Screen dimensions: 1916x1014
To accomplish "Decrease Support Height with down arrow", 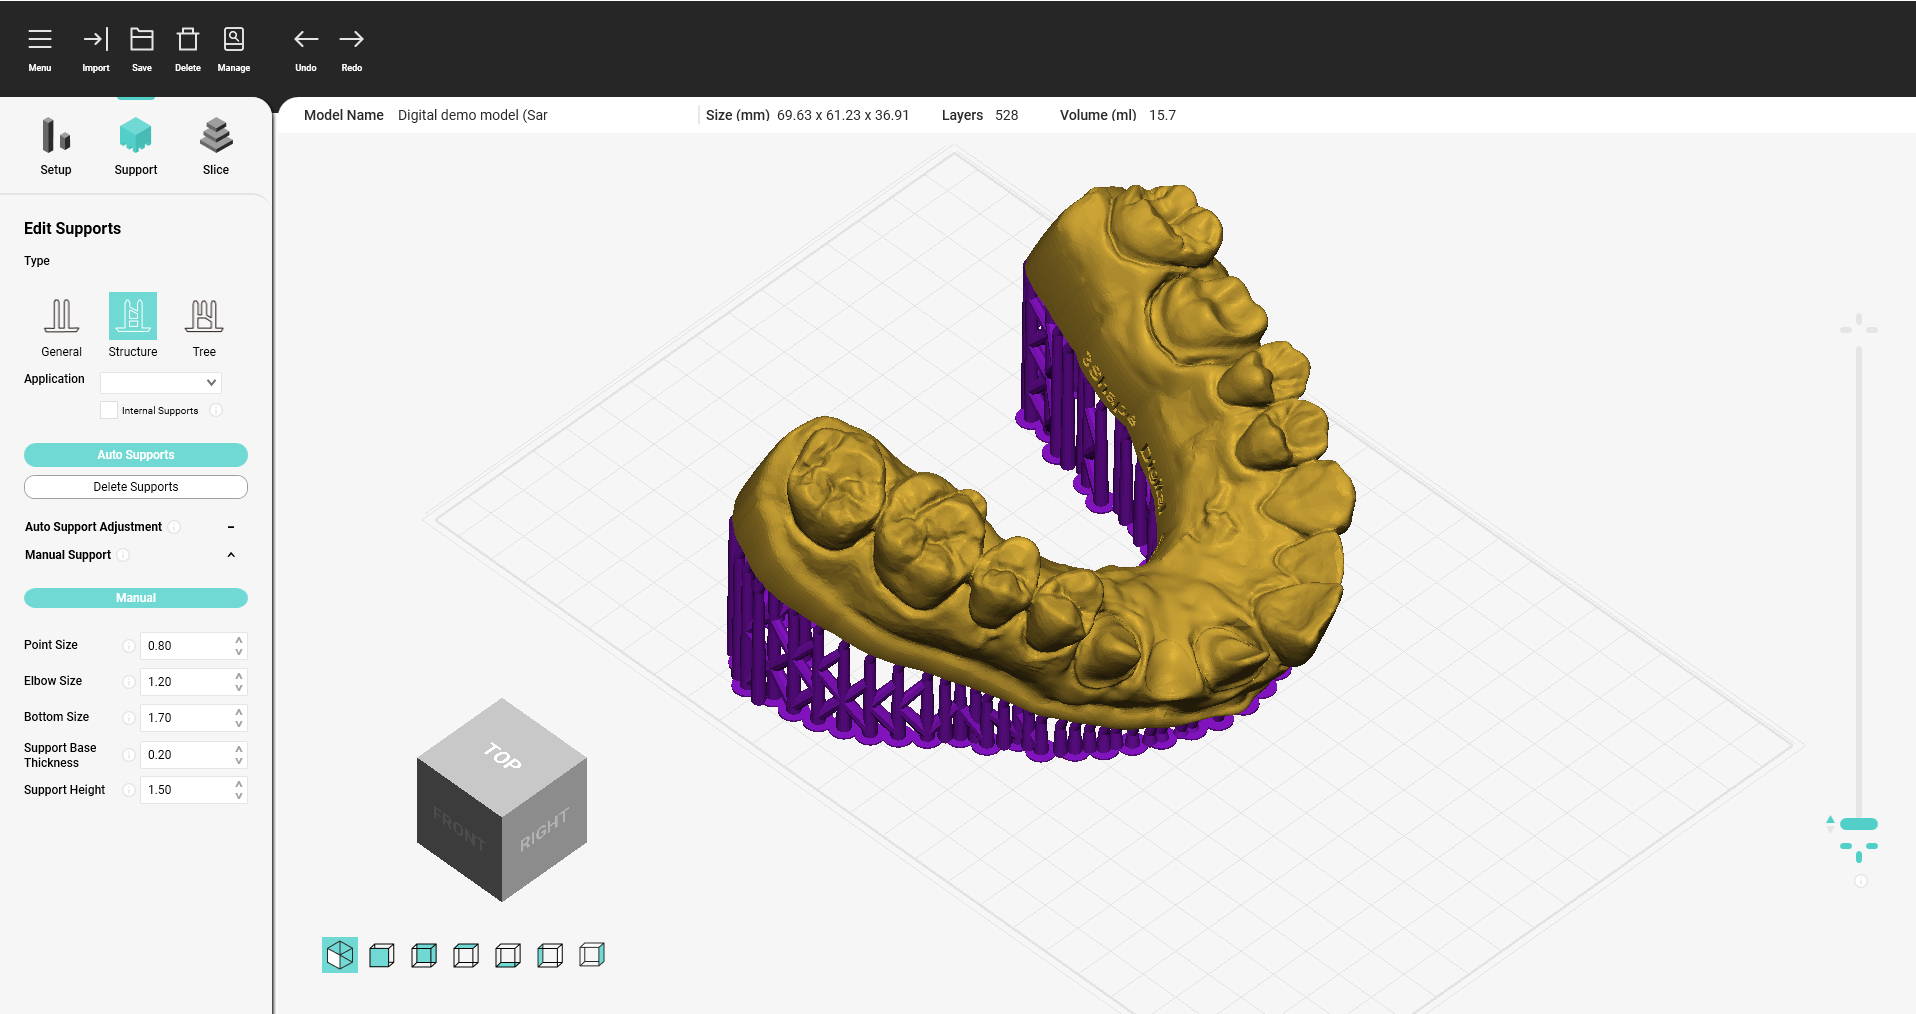I will [239, 796].
